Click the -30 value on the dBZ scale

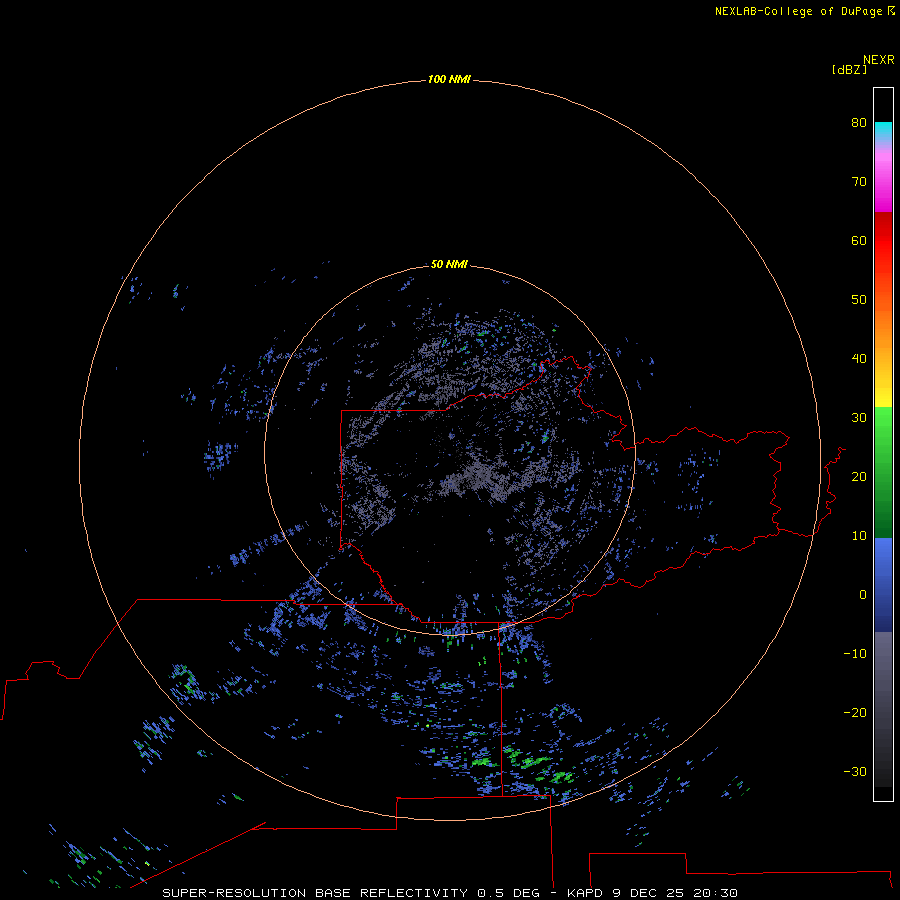click(855, 771)
